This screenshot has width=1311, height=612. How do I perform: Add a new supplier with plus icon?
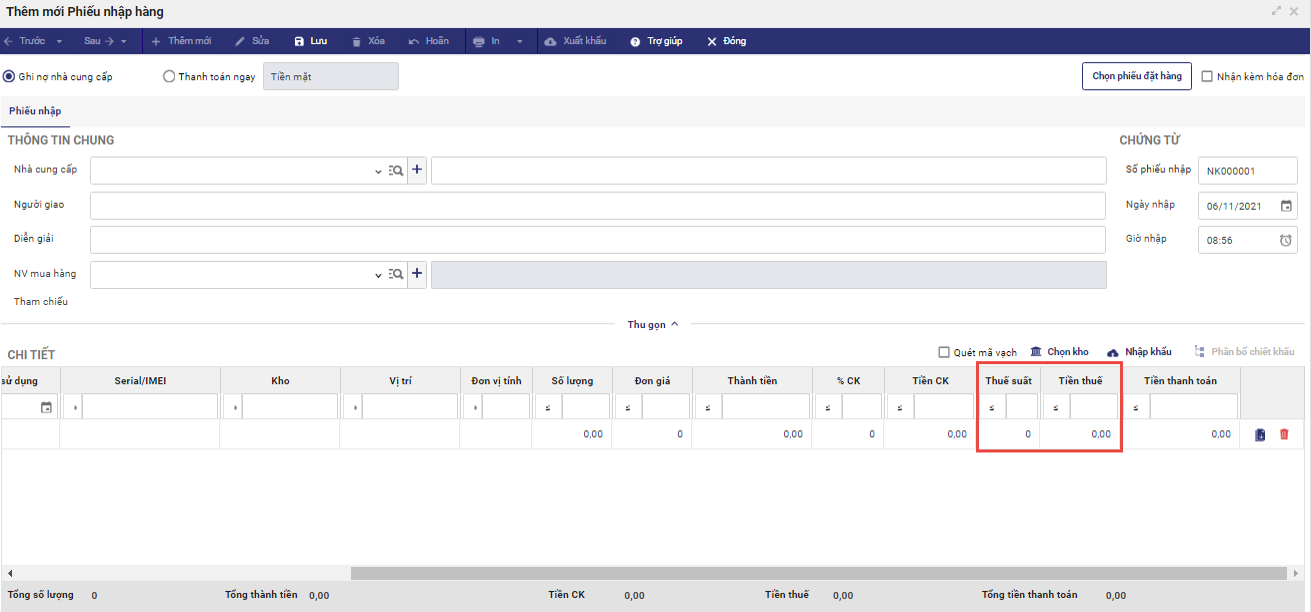pyautogui.click(x=417, y=171)
